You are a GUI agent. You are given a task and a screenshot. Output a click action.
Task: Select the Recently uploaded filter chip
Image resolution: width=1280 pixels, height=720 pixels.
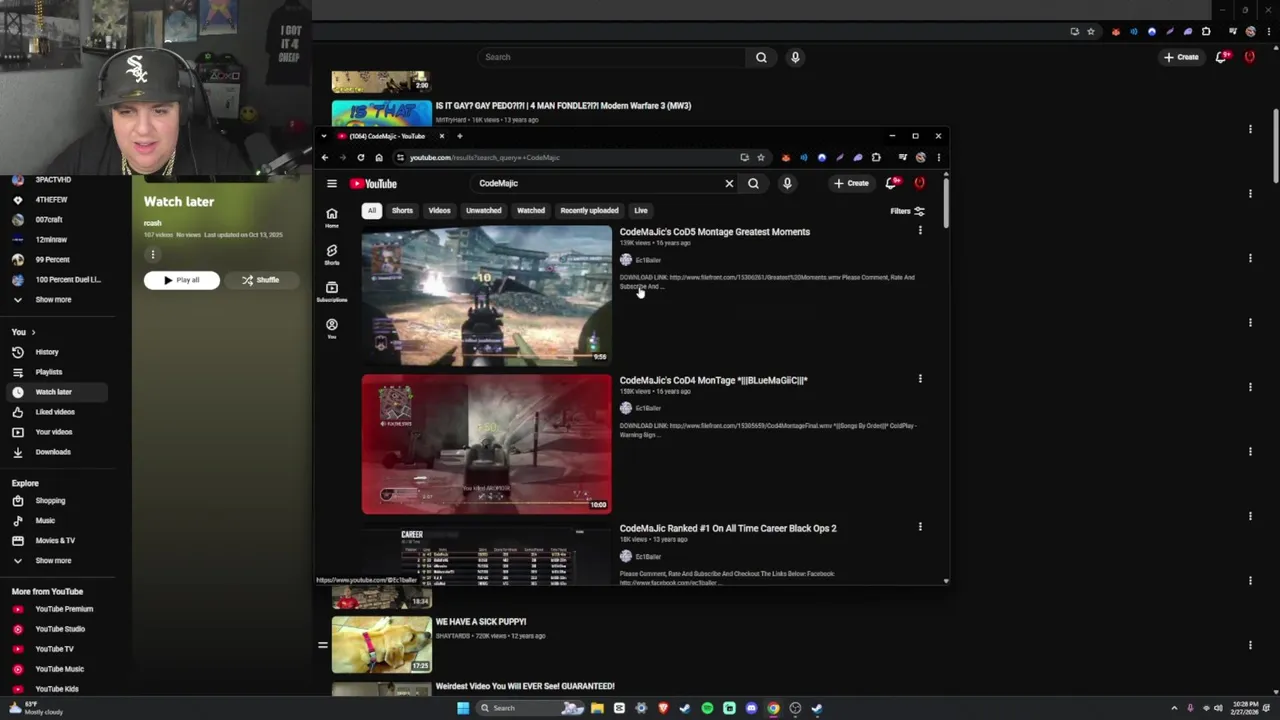(589, 211)
